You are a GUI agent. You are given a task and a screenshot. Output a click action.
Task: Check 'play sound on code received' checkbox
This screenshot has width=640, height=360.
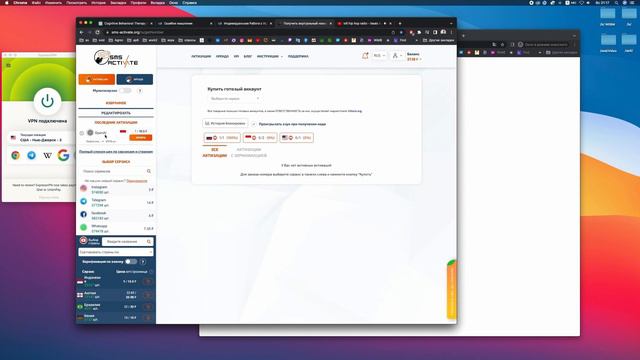253,124
